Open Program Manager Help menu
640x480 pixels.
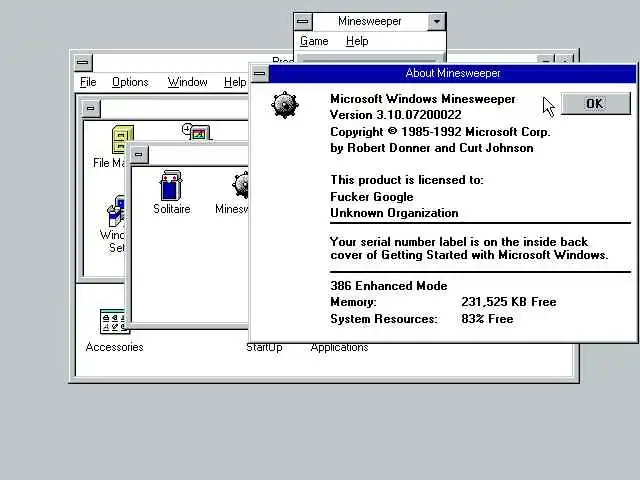pos(235,82)
